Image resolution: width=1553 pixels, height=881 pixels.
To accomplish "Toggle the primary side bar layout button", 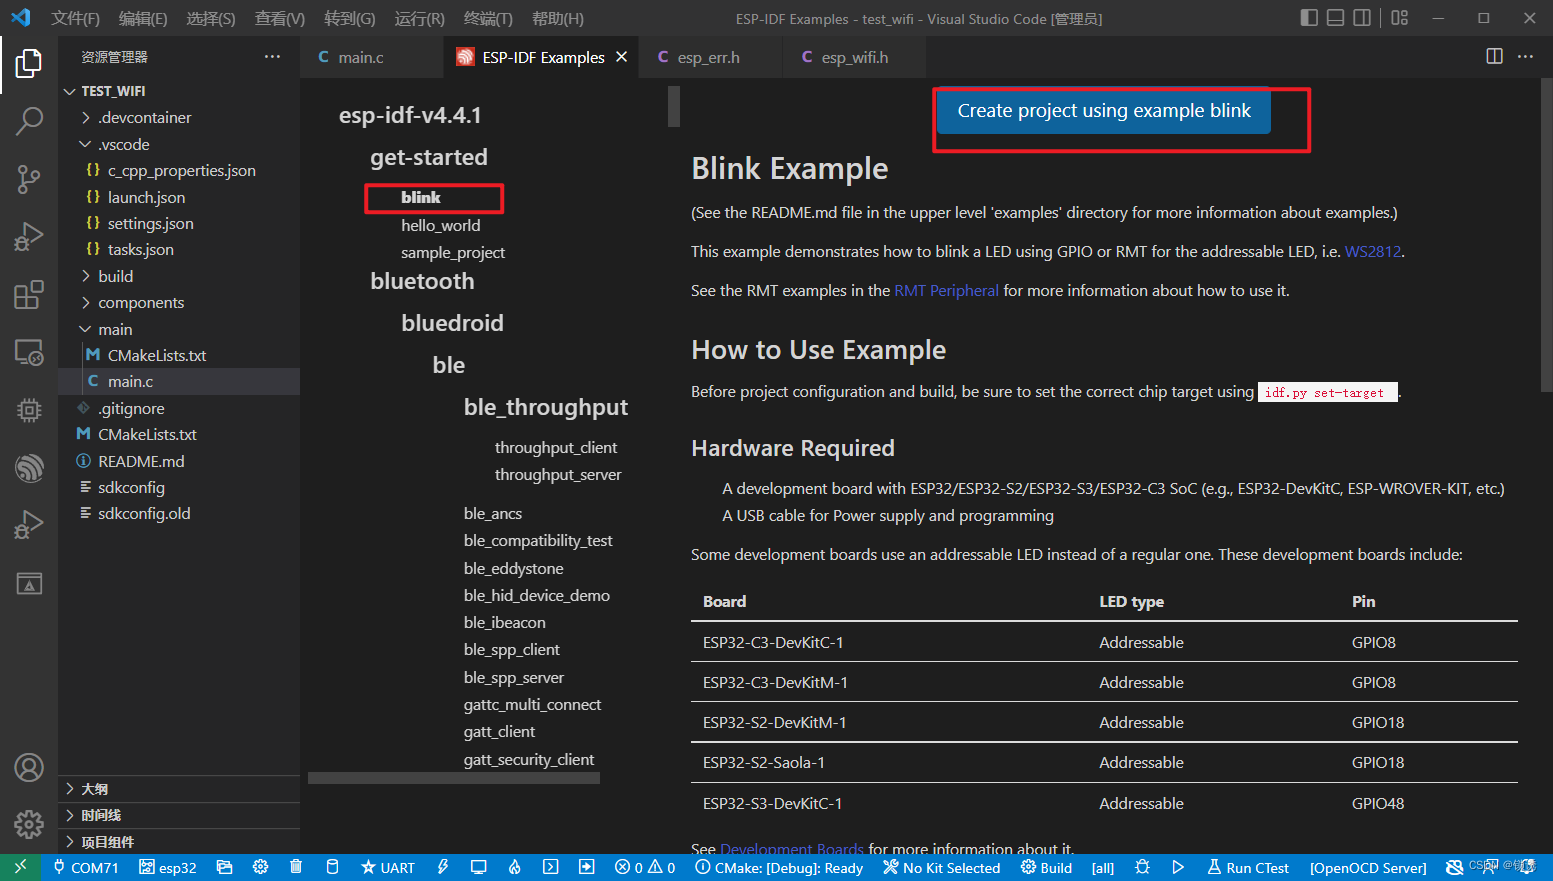I will tap(1309, 18).
